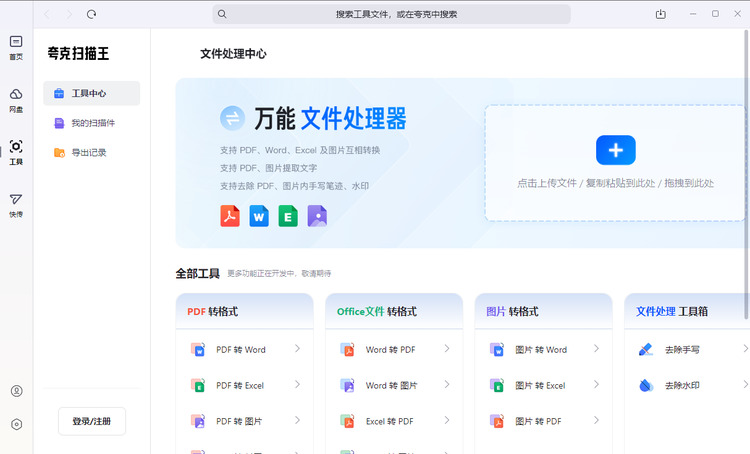Click the green Excel file type icon
The image size is (750, 454).
288,216
